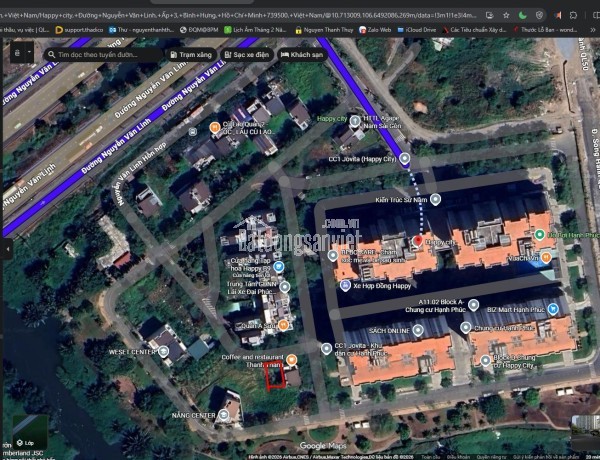Click the NĂNG CENTER school marker

point(223,415)
